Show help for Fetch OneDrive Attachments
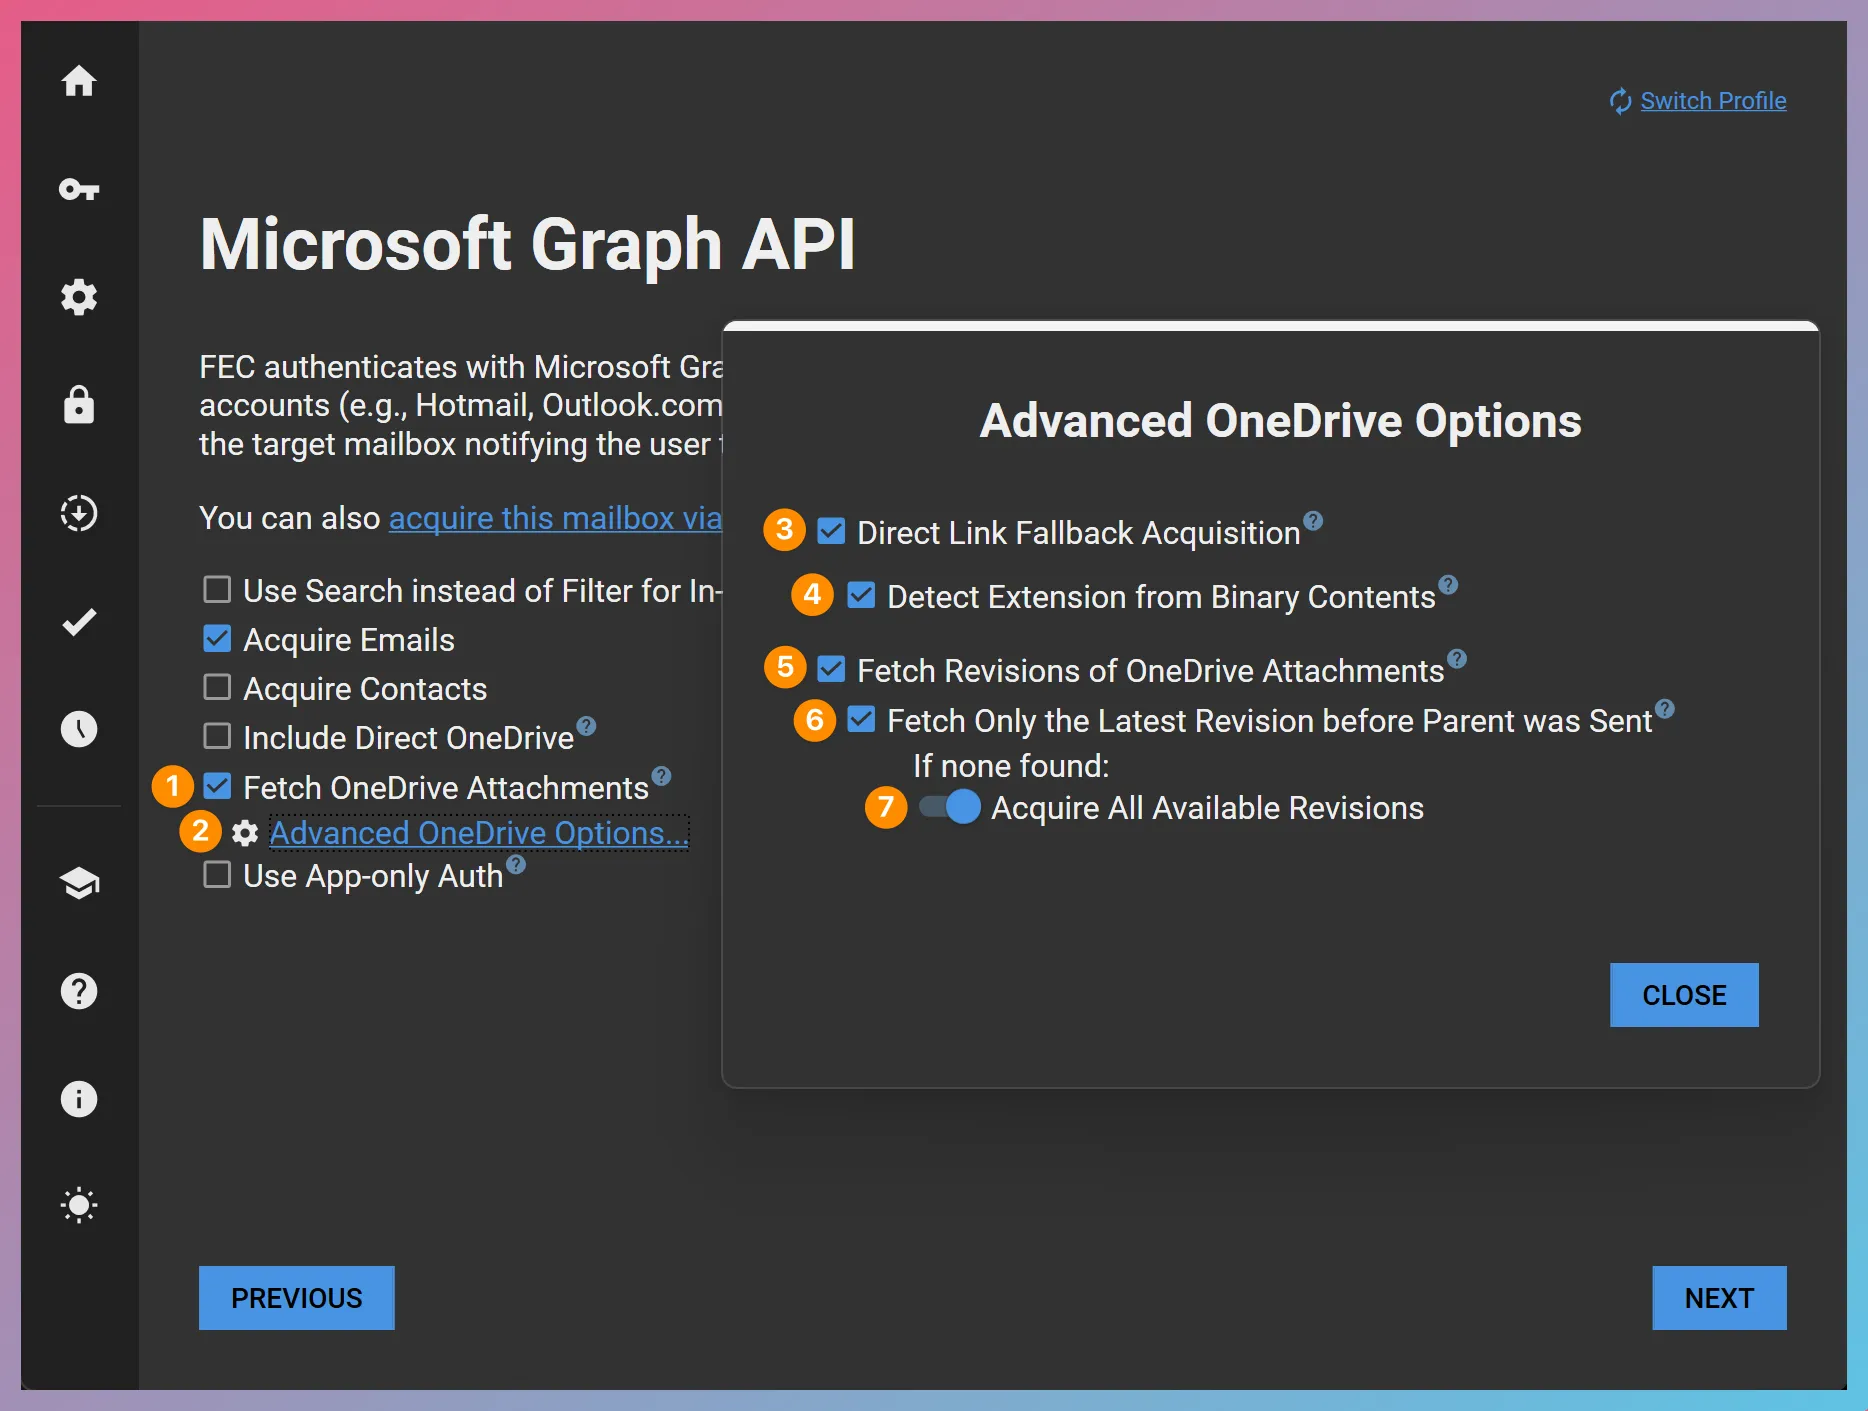The height and width of the screenshot is (1411, 1868). click(x=661, y=775)
